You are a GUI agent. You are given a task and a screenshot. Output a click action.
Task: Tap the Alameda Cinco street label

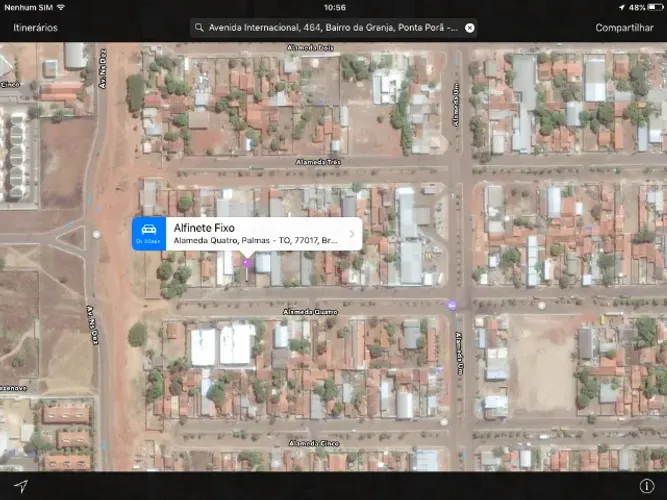[314, 443]
